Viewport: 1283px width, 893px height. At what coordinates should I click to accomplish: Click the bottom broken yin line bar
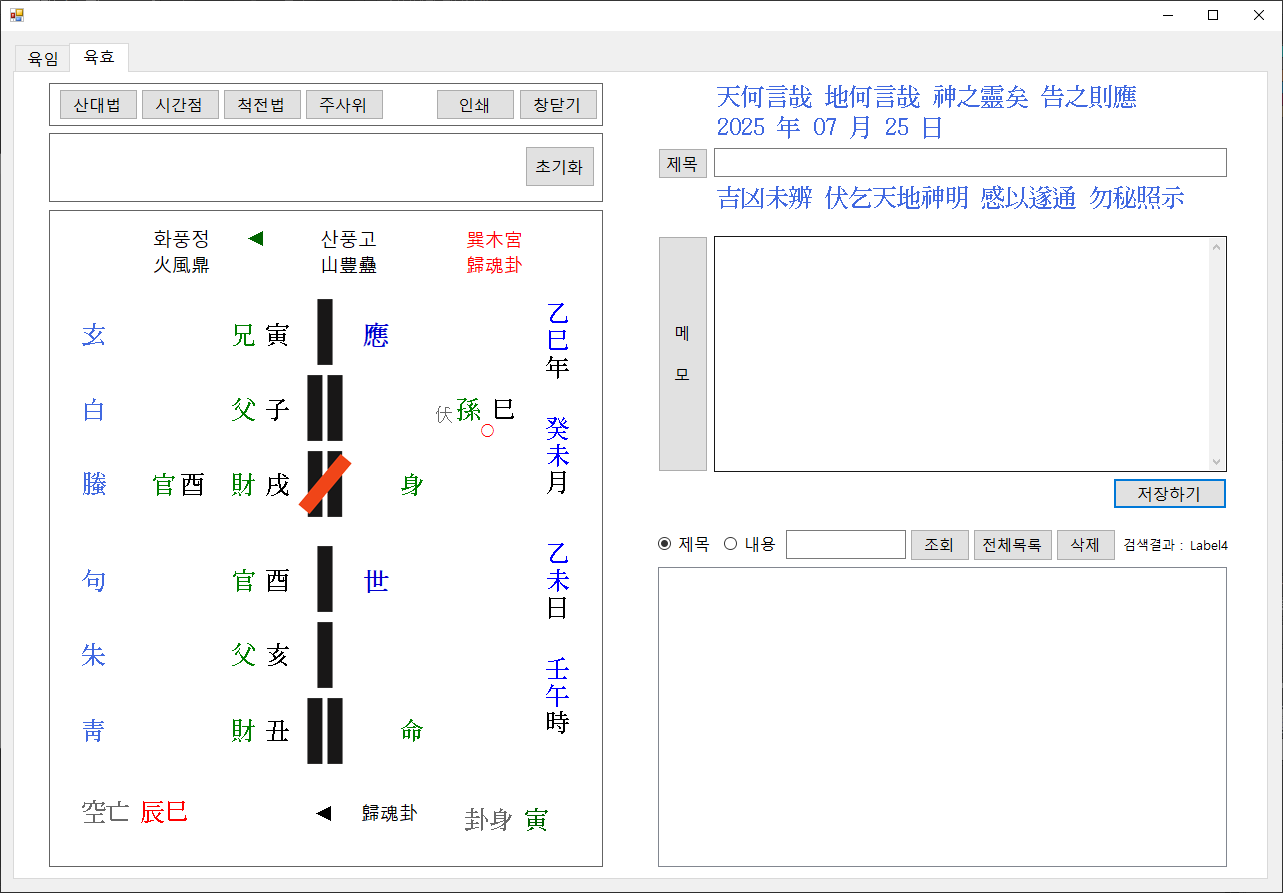(325, 731)
